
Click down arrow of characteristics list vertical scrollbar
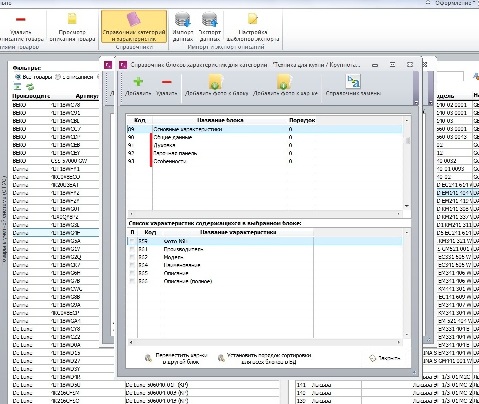click(407, 334)
